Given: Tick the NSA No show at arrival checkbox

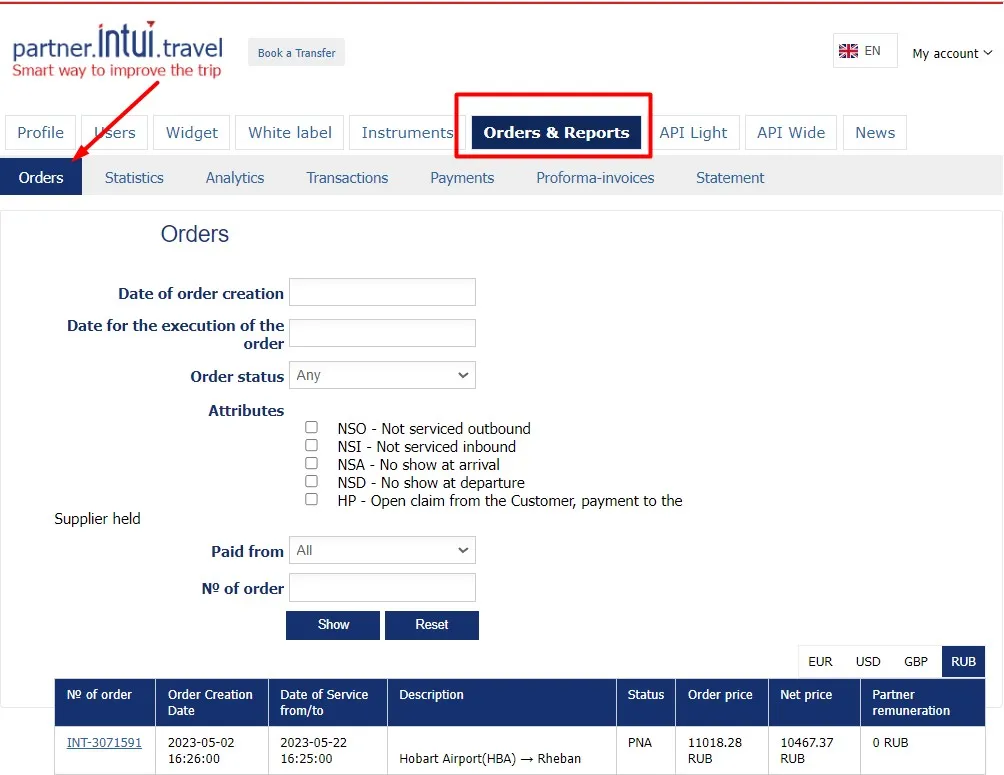Looking at the screenshot, I should (x=312, y=463).
